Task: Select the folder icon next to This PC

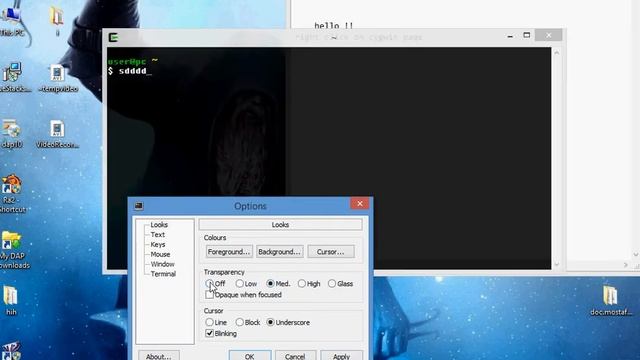Action: click(x=57, y=20)
